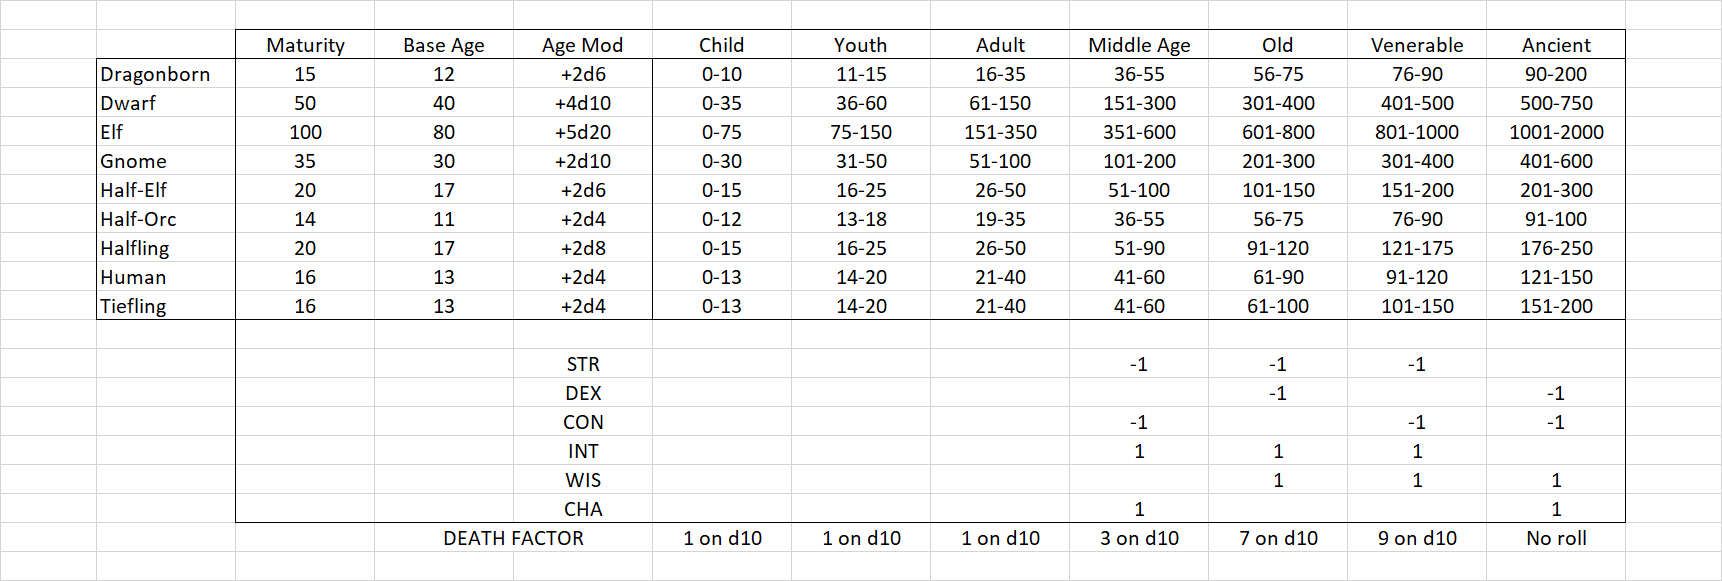Viewport: 1722px width, 581px height.
Task: Select the Dwarf Ancient cell 500-750
Action: tap(1556, 103)
